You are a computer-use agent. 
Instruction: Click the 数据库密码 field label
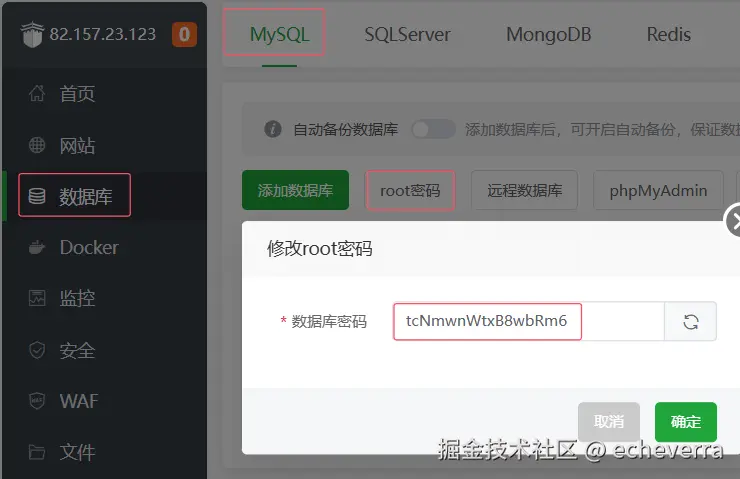coord(329,321)
